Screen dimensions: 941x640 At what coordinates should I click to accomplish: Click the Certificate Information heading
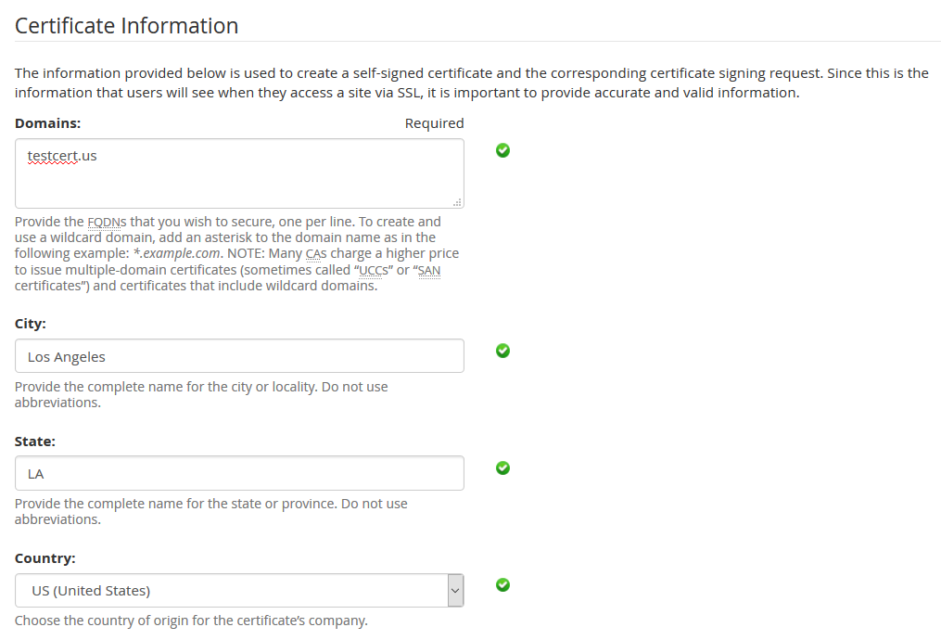point(127,26)
